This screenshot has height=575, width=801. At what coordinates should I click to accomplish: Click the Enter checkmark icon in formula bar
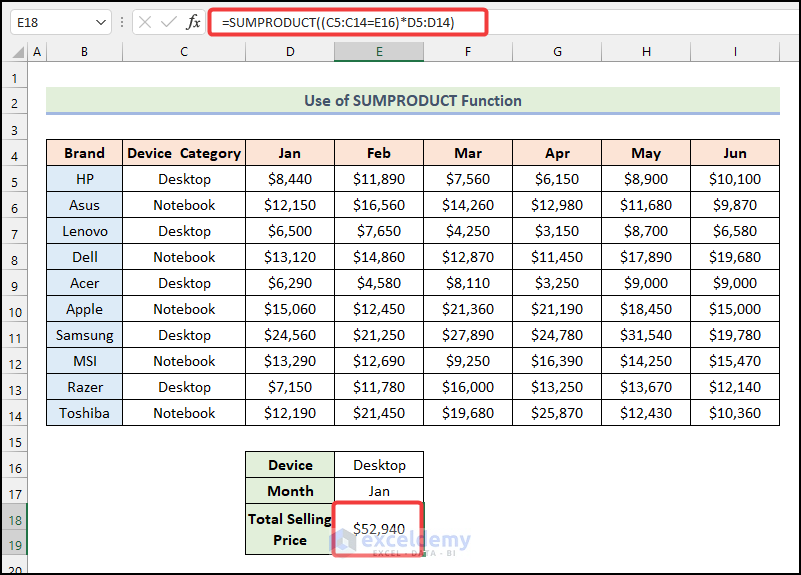coord(169,22)
